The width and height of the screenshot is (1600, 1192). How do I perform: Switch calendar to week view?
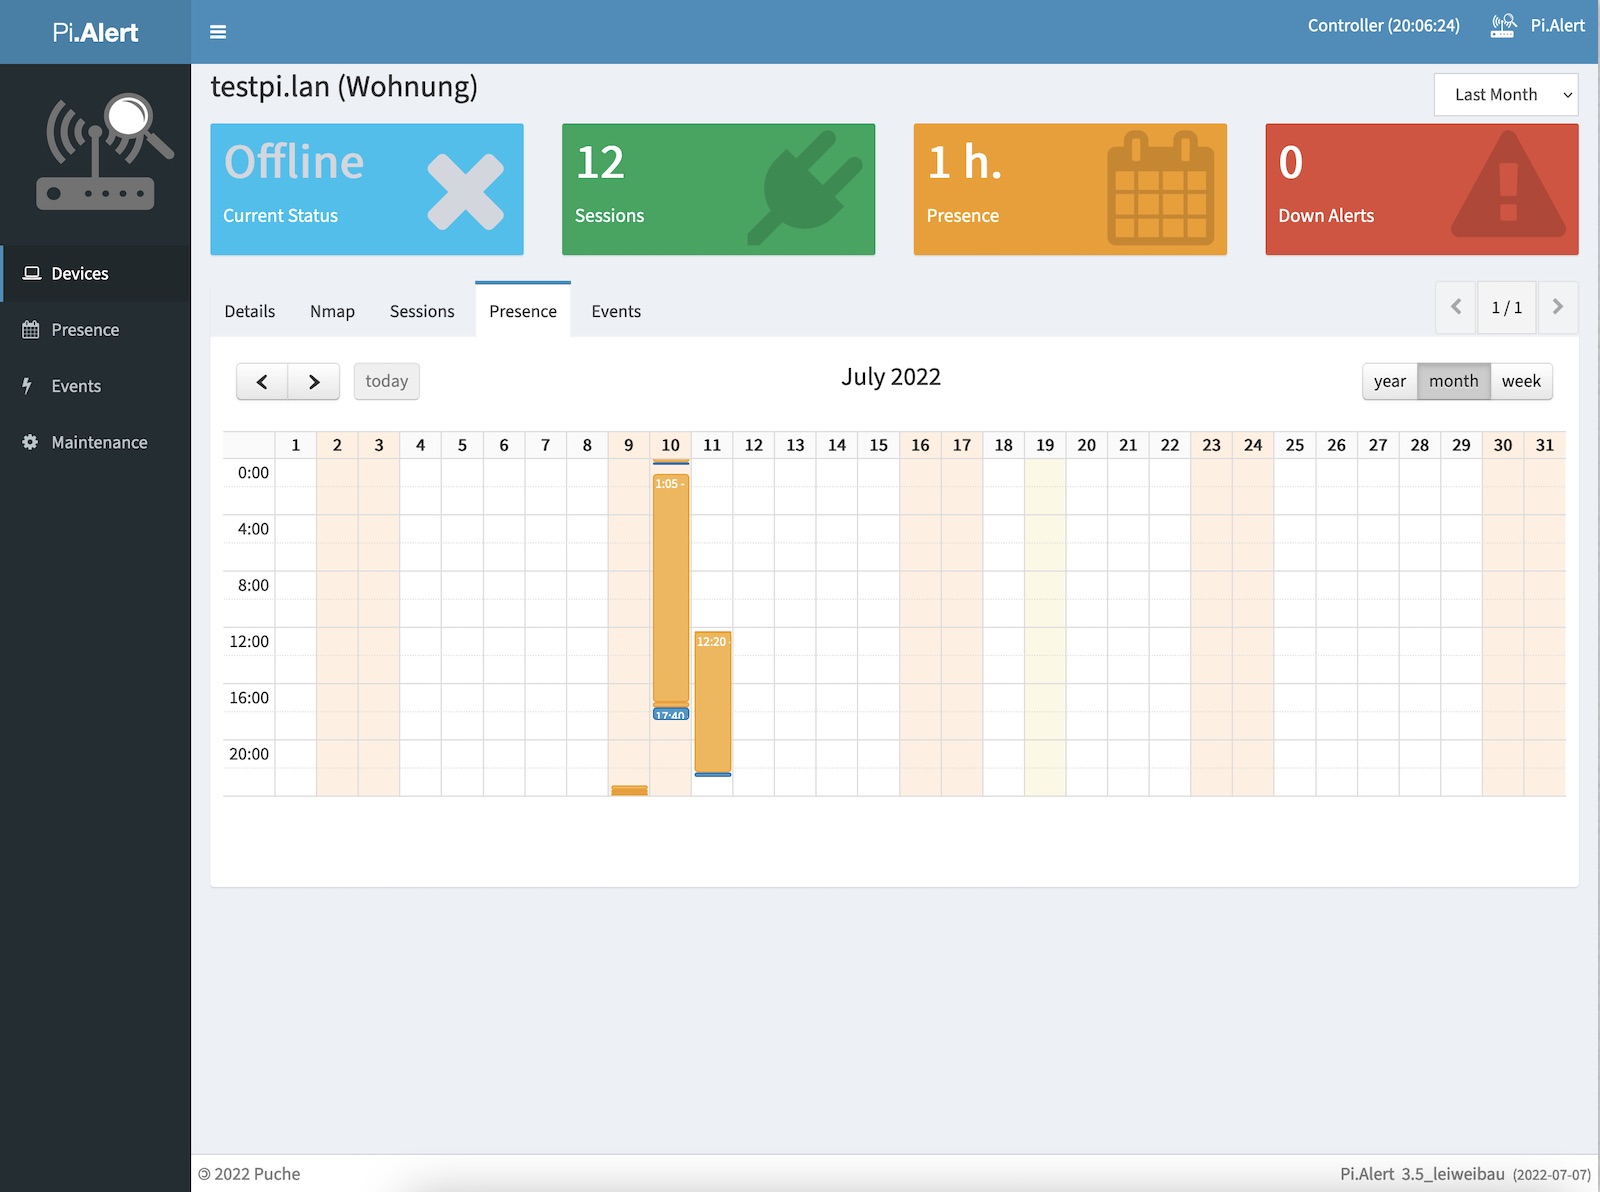click(x=1521, y=381)
